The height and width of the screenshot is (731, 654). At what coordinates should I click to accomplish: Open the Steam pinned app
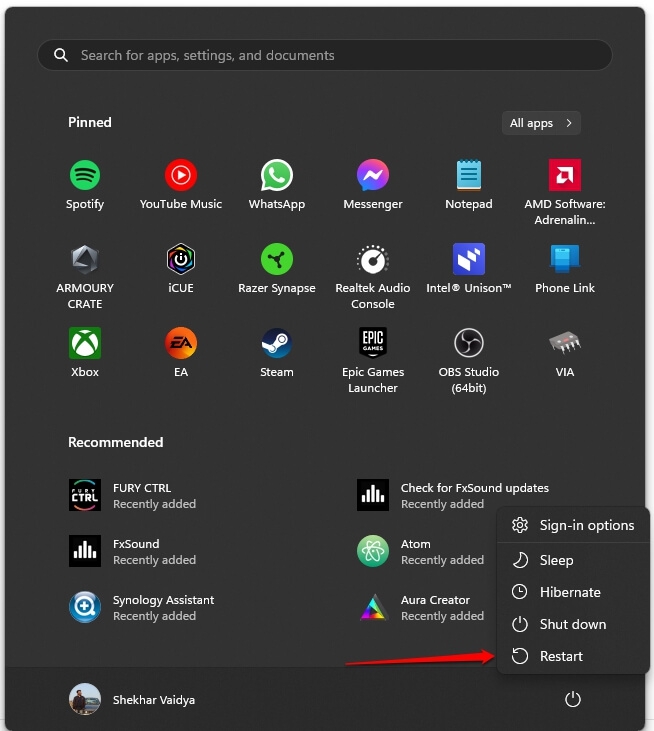coord(277,344)
